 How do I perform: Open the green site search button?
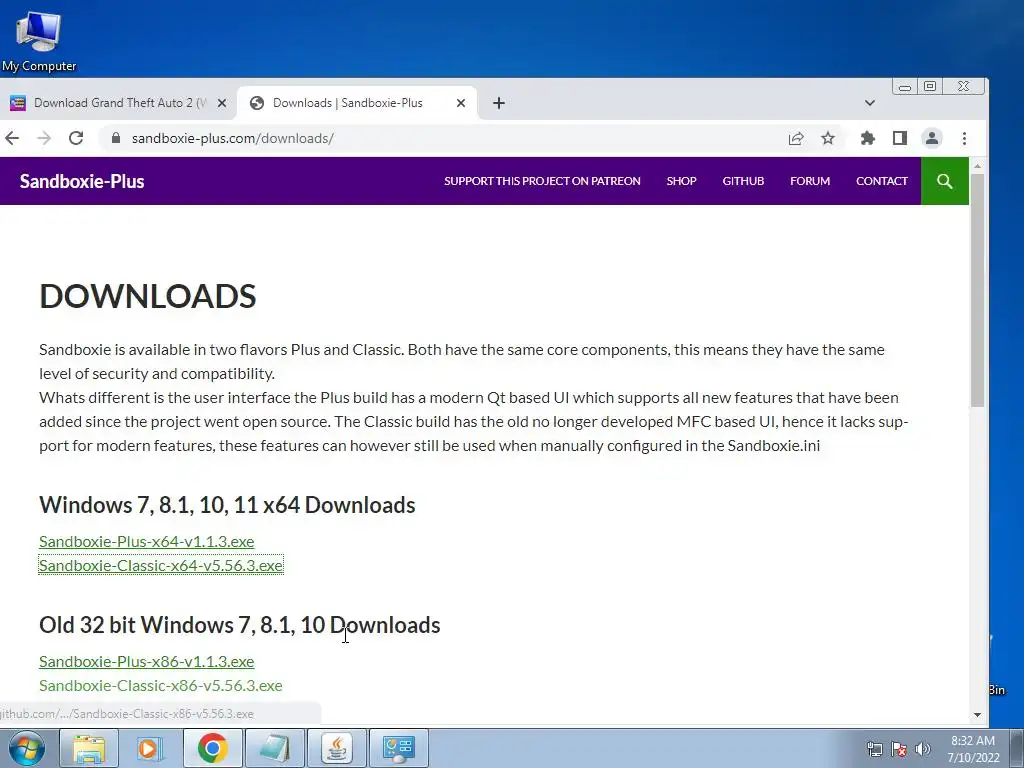click(944, 181)
